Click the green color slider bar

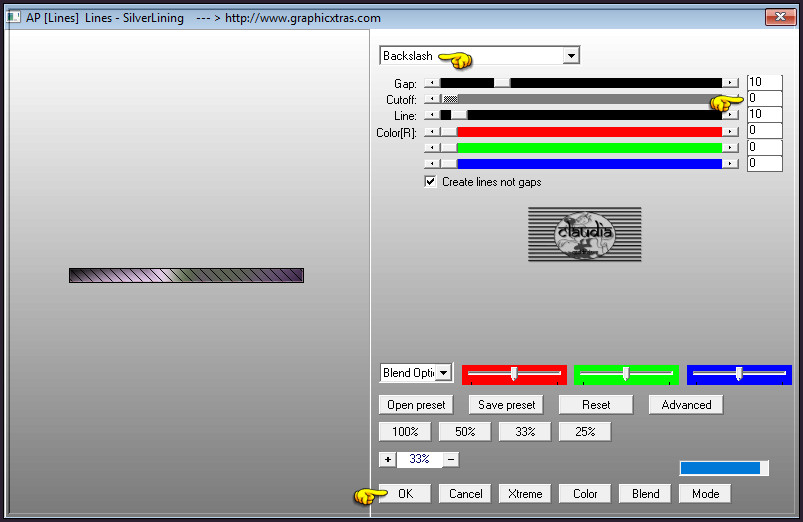tap(589, 148)
